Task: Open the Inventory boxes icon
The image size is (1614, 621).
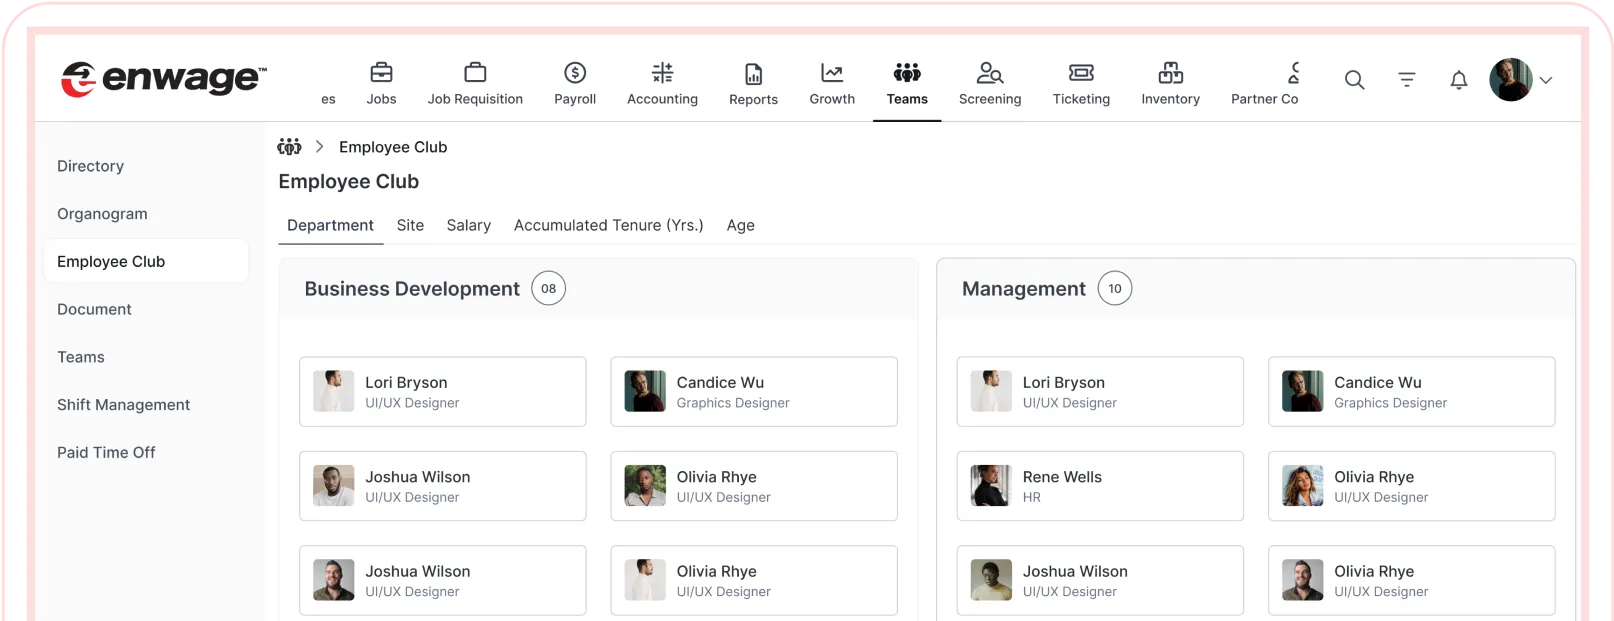Action: (x=1170, y=73)
